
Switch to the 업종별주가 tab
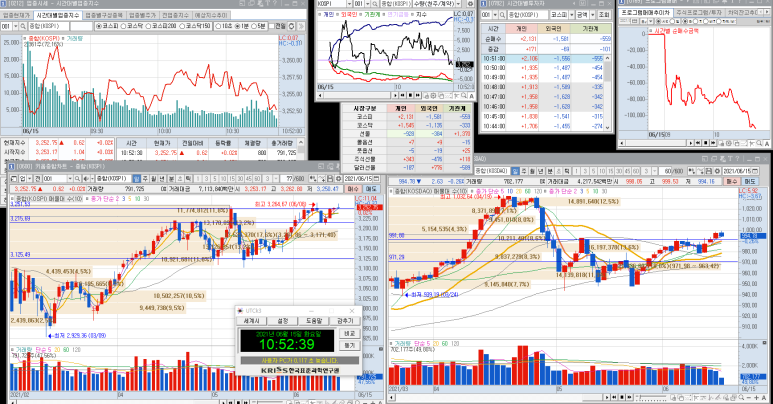pos(142,15)
